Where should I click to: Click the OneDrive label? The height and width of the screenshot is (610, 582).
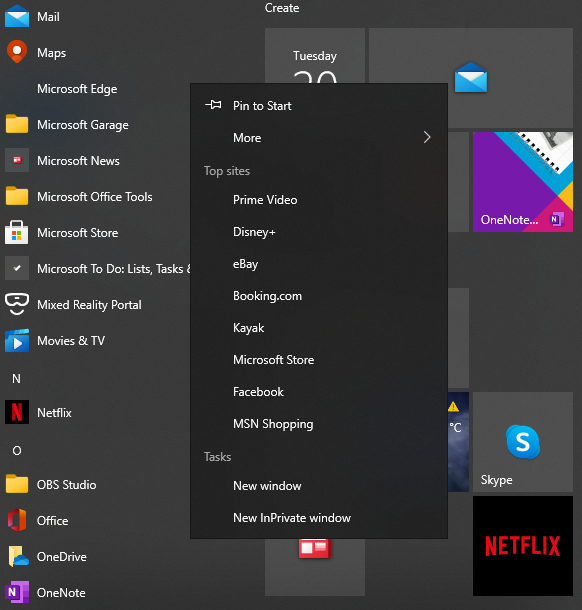coord(61,557)
